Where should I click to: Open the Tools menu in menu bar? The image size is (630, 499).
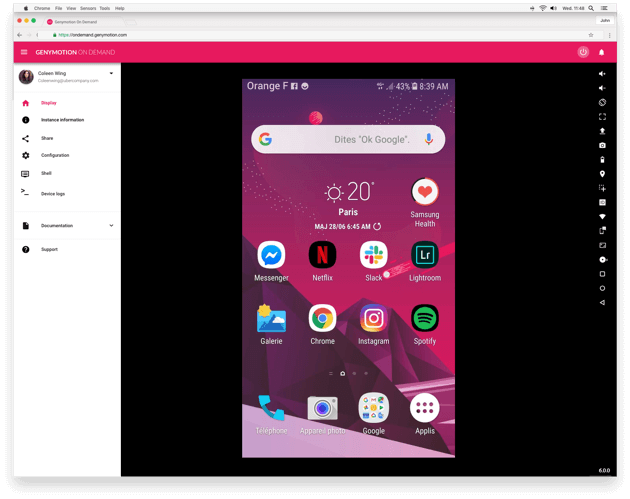click(x=105, y=8)
